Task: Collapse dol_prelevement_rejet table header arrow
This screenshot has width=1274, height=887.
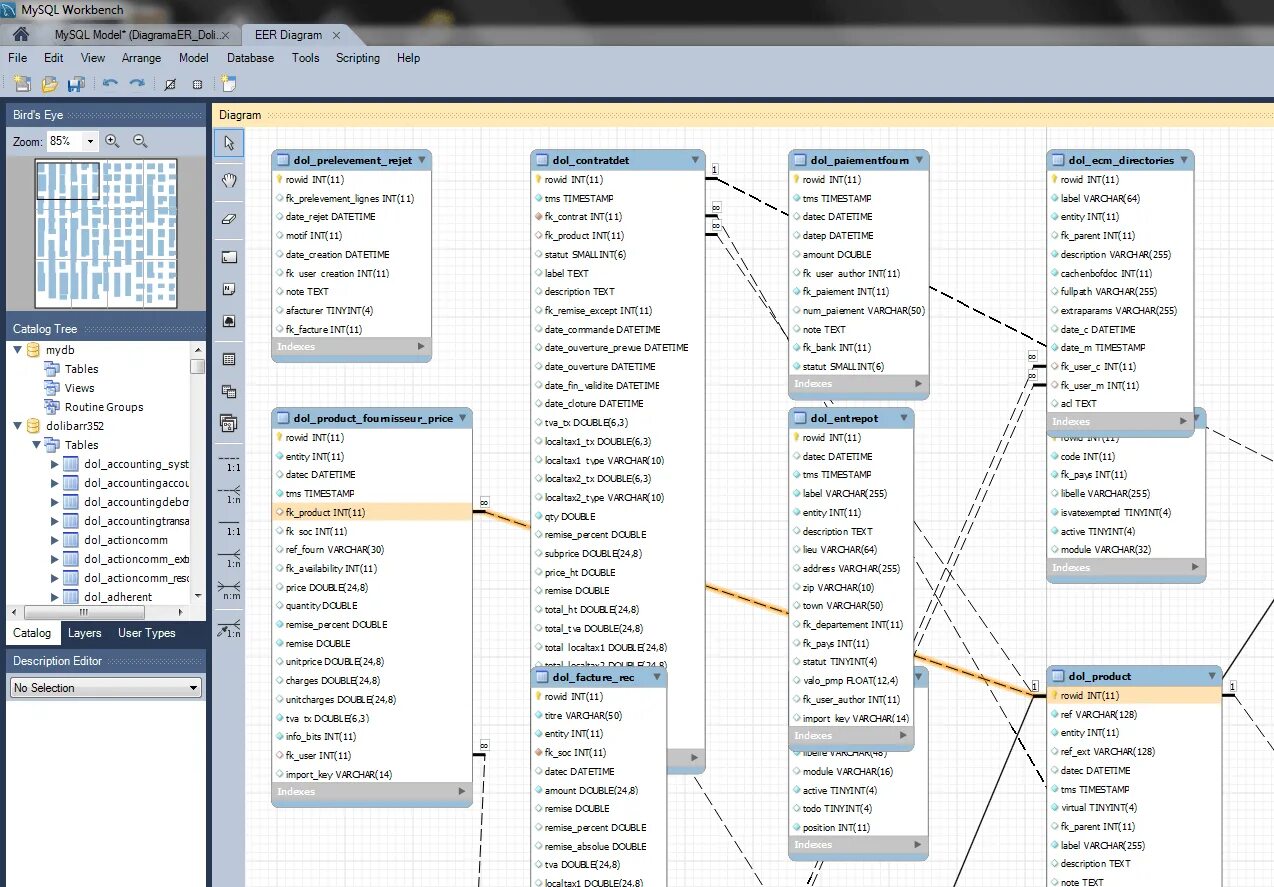Action: (x=422, y=160)
